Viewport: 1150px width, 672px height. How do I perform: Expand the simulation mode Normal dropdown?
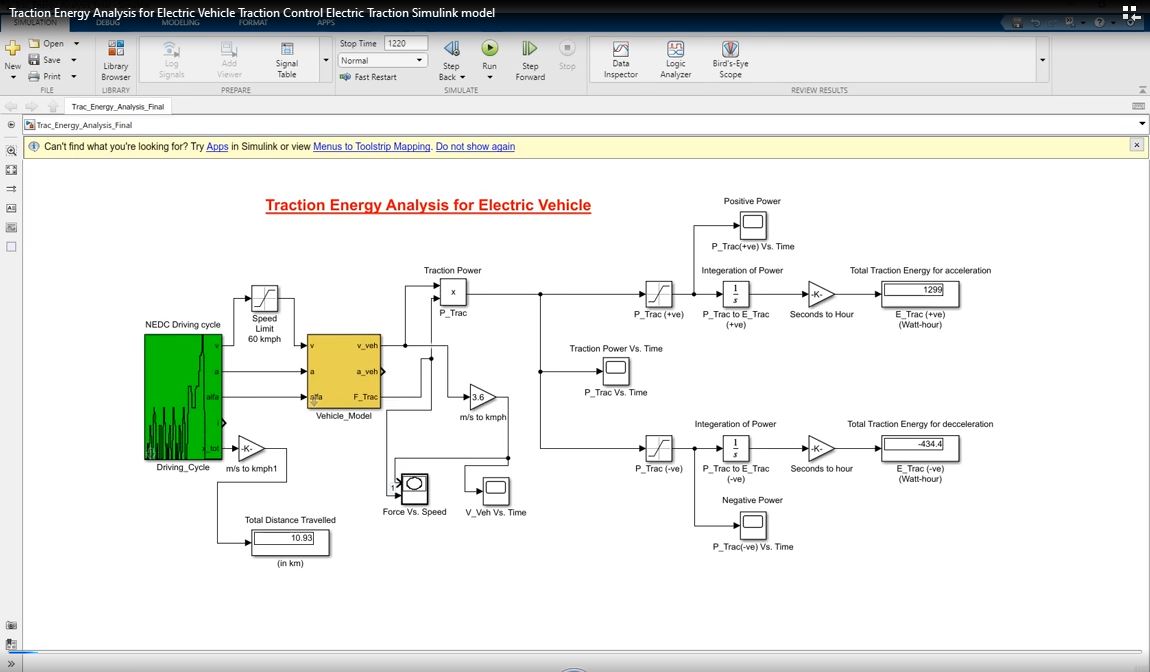click(x=420, y=61)
